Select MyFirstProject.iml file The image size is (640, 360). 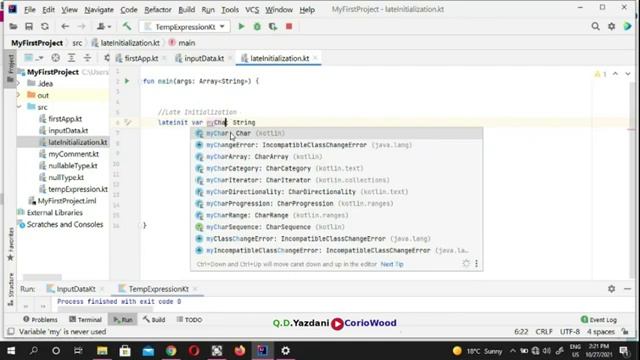point(67,201)
